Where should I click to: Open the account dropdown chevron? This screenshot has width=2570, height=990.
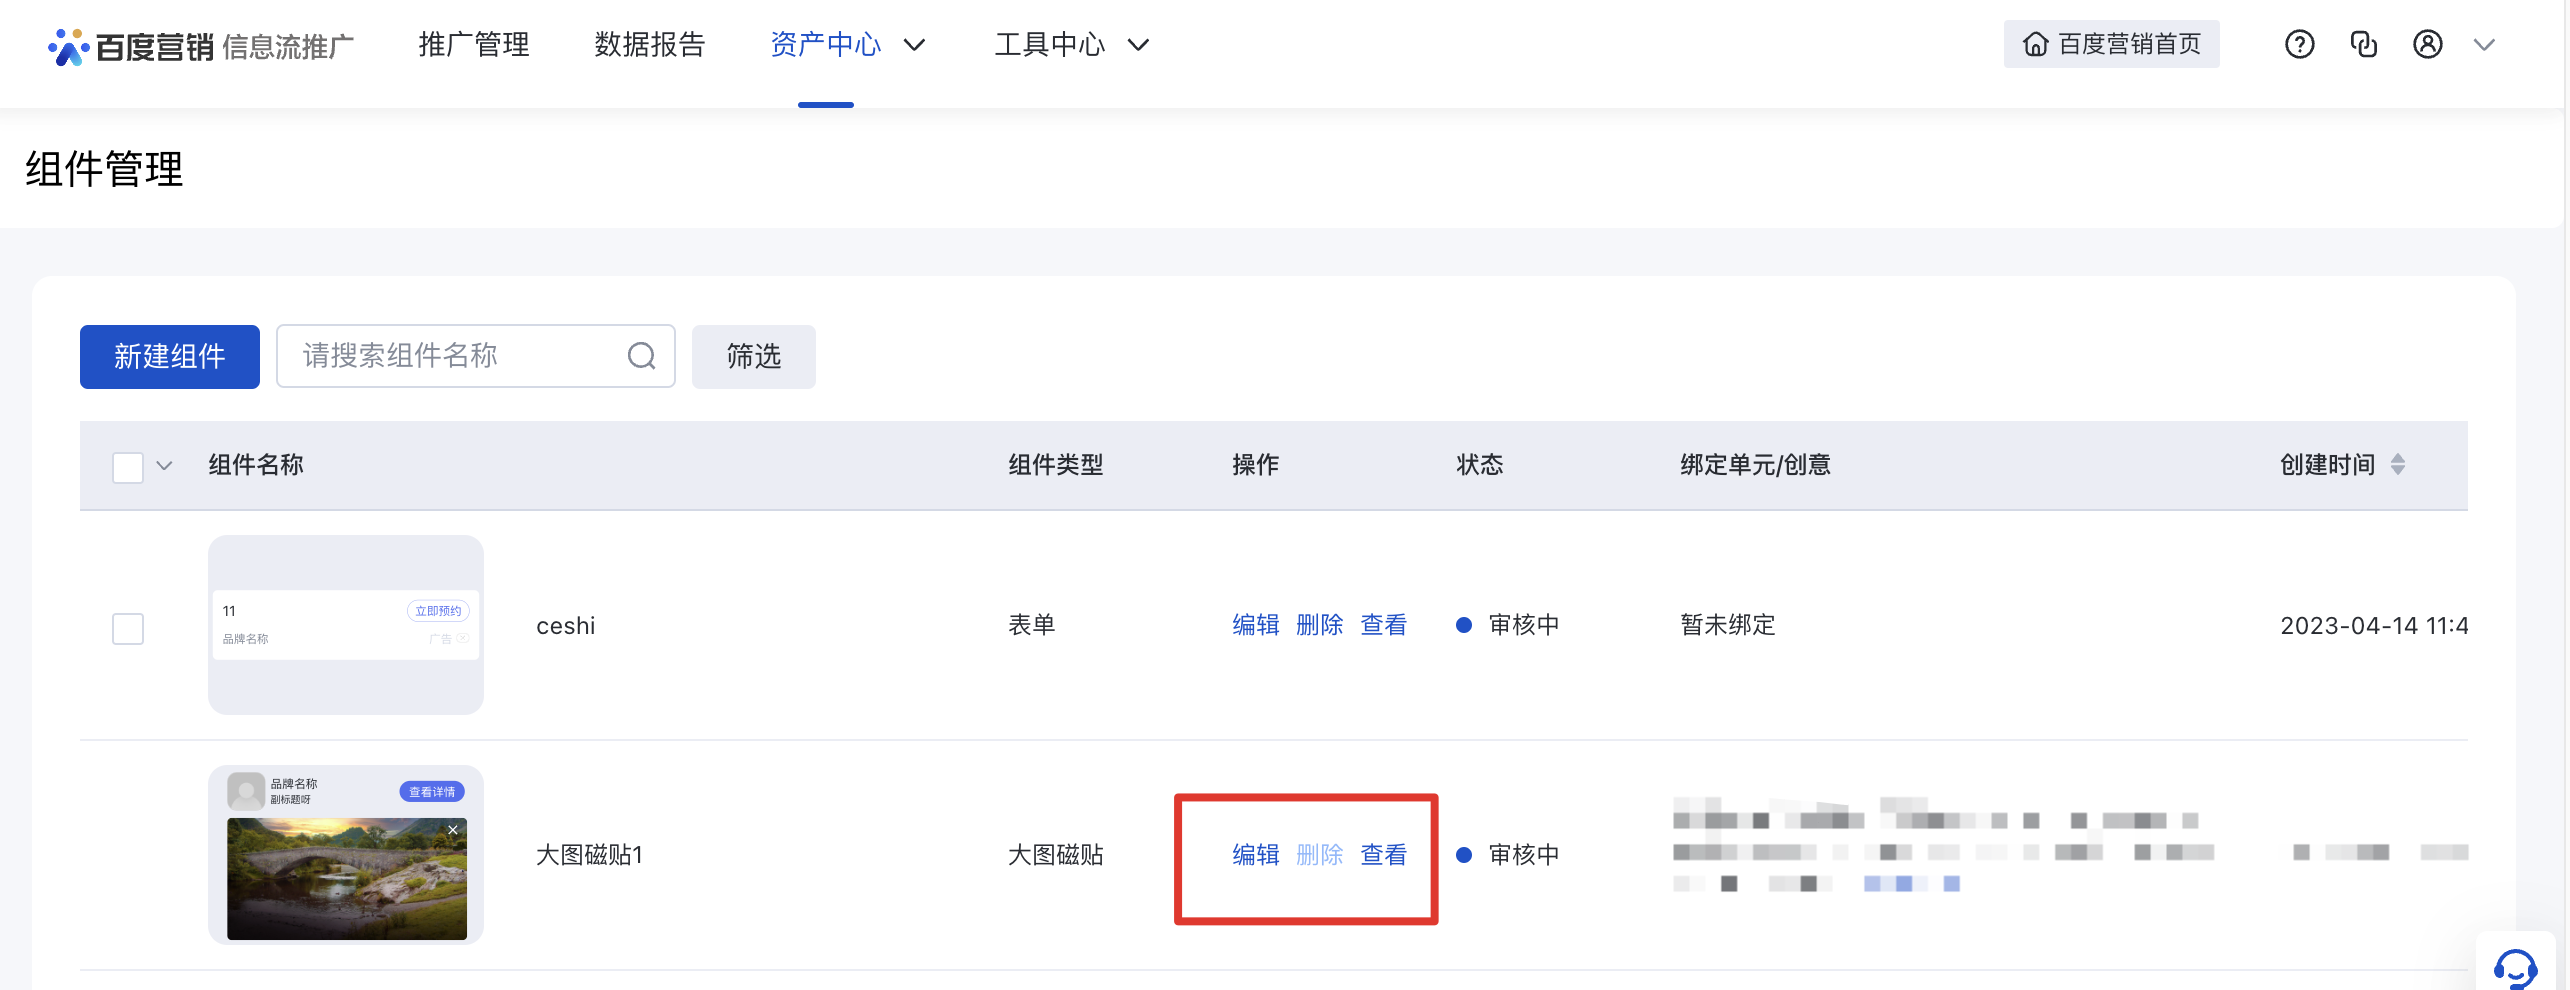[2484, 45]
